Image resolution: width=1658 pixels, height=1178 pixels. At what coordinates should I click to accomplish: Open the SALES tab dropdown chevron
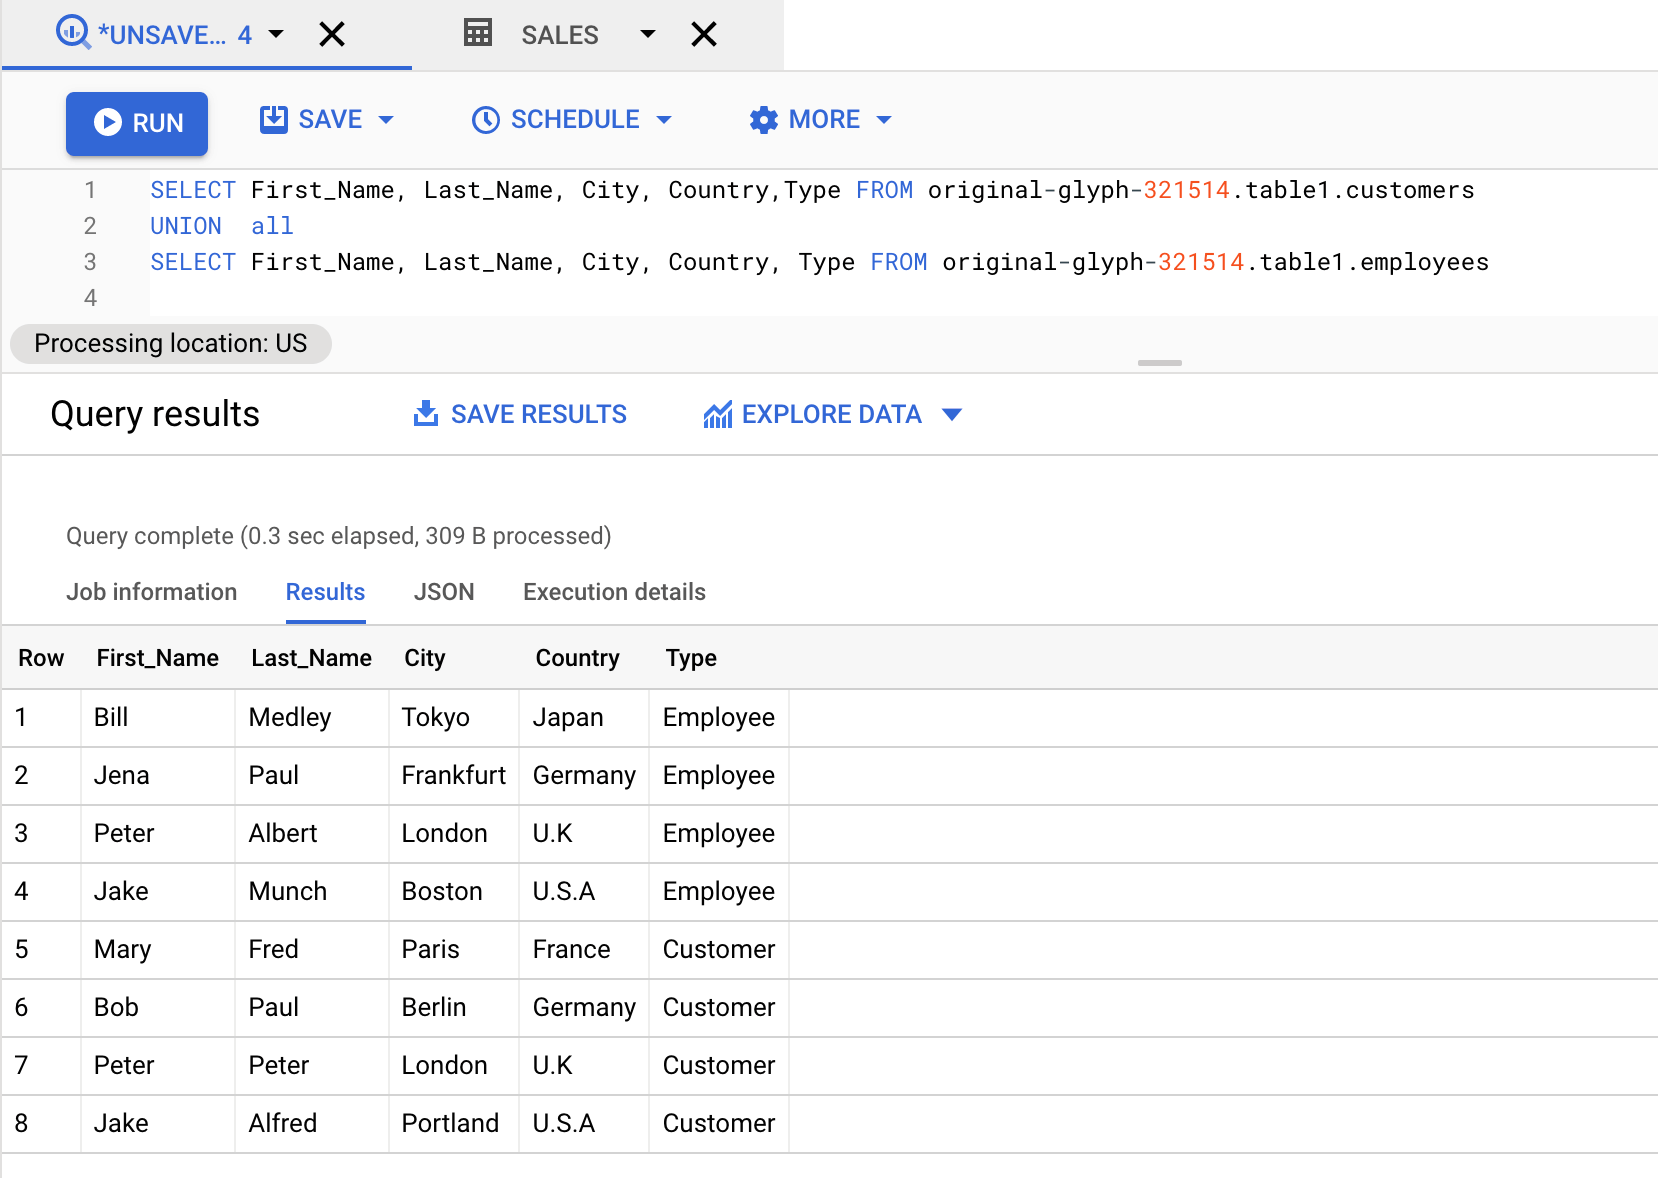coord(647,33)
